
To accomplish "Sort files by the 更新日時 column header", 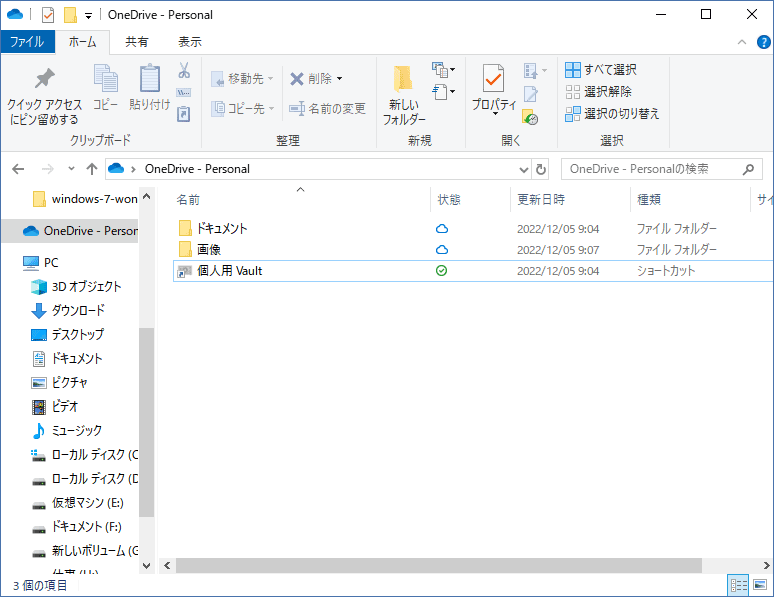I will tap(541, 200).
